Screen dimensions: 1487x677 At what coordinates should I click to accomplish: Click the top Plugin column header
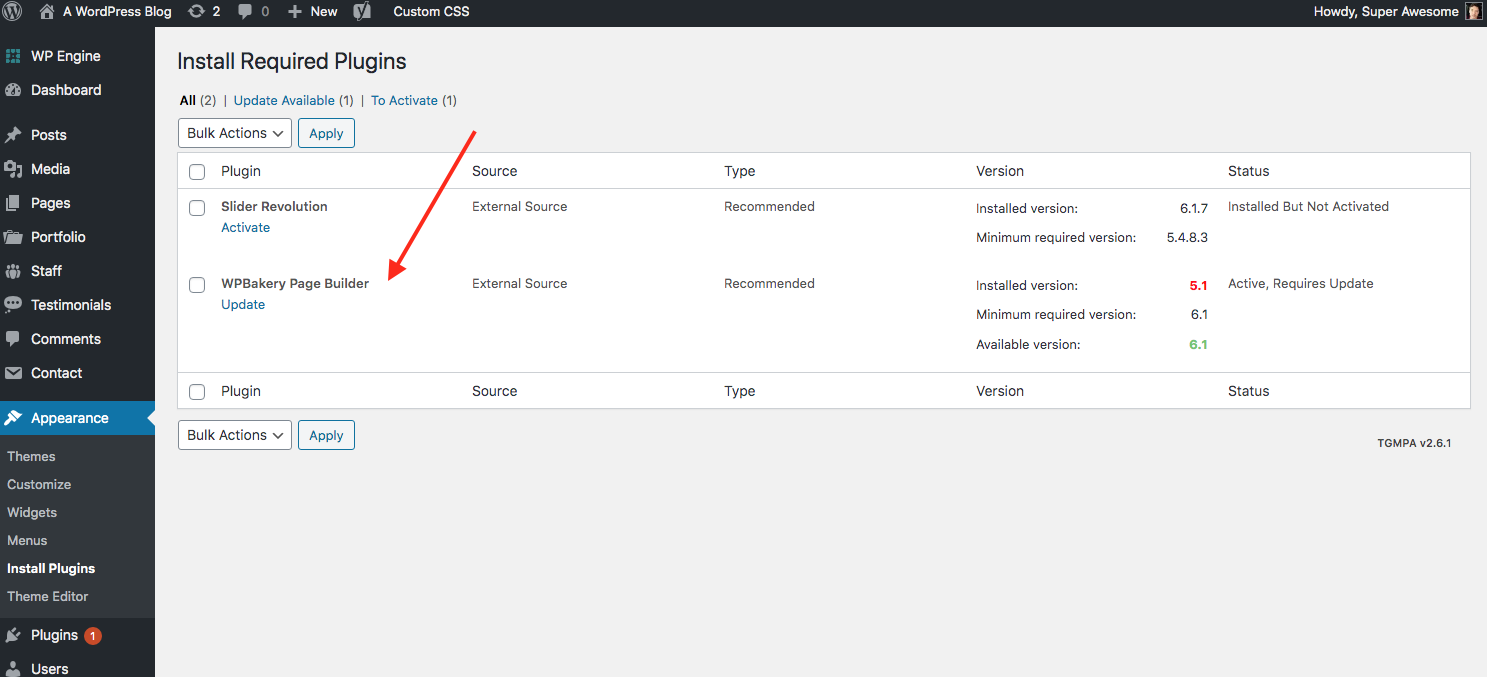pyautogui.click(x=241, y=171)
